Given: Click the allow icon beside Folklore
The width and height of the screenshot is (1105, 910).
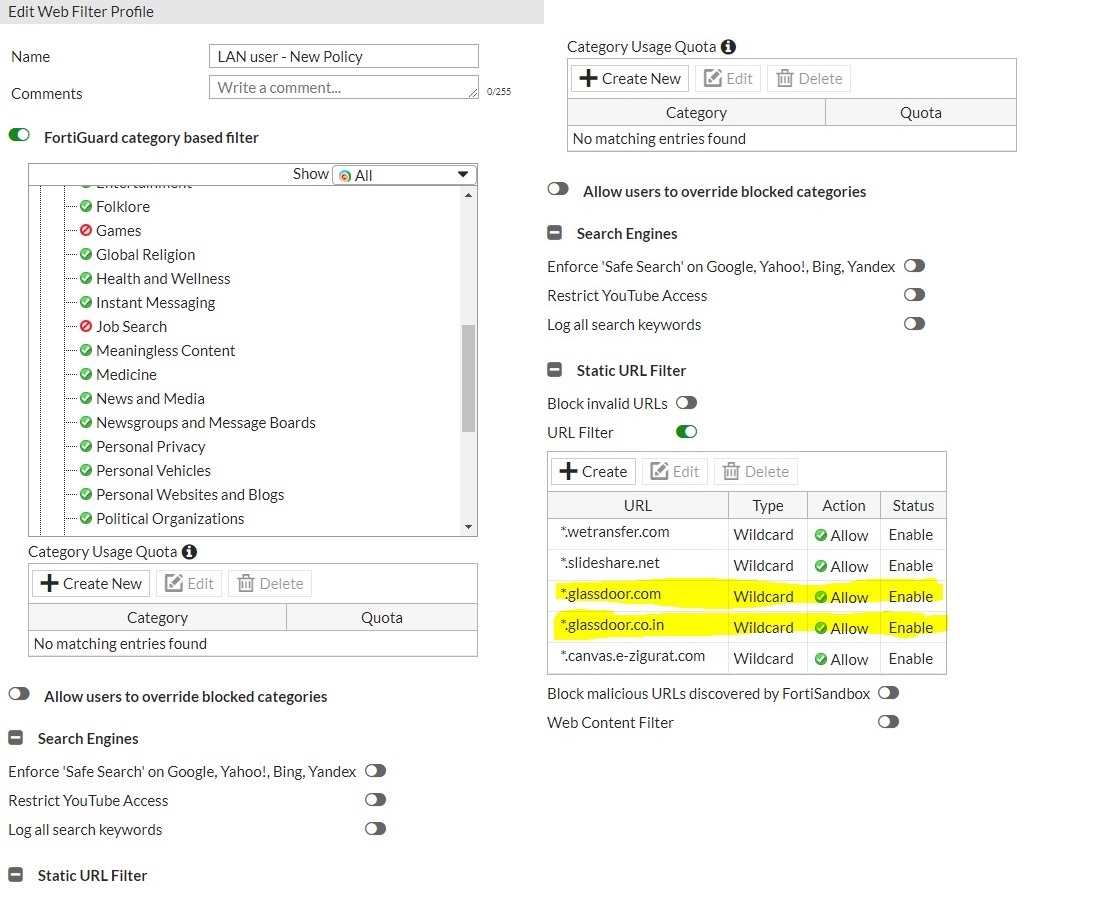Looking at the screenshot, I should 86,207.
